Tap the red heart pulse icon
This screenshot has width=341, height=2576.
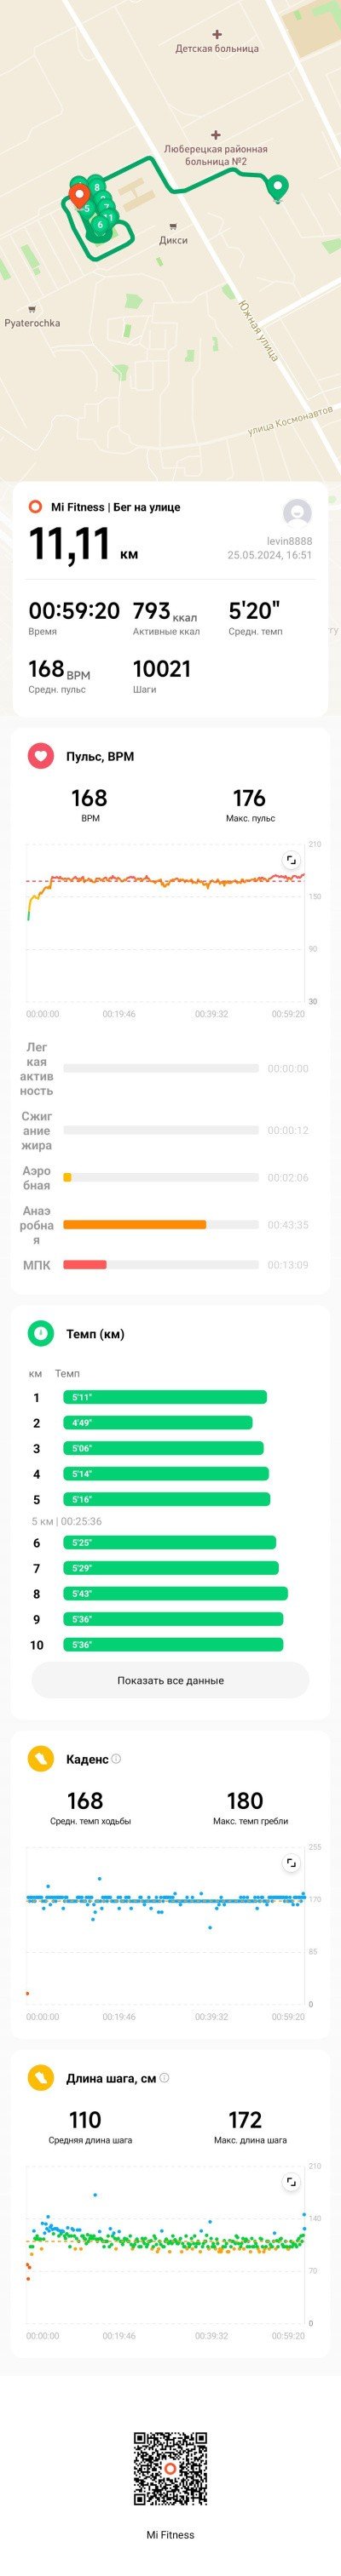[x=40, y=756]
